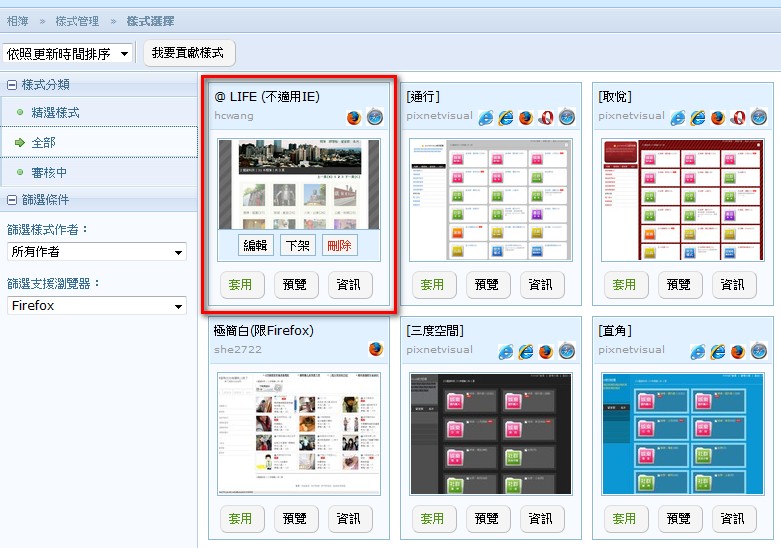Click gold-ringed IE icon on [取悅] card
The width and height of the screenshot is (781, 548).
698,118
